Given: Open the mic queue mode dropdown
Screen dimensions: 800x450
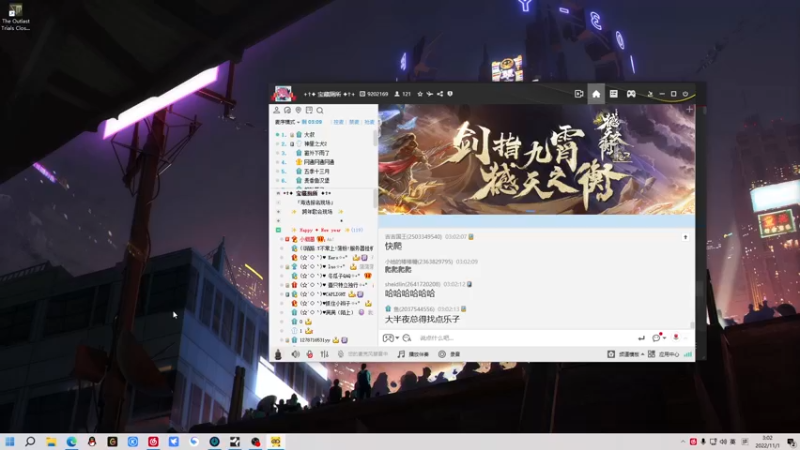Looking at the screenshot, I should coord(287,122).
